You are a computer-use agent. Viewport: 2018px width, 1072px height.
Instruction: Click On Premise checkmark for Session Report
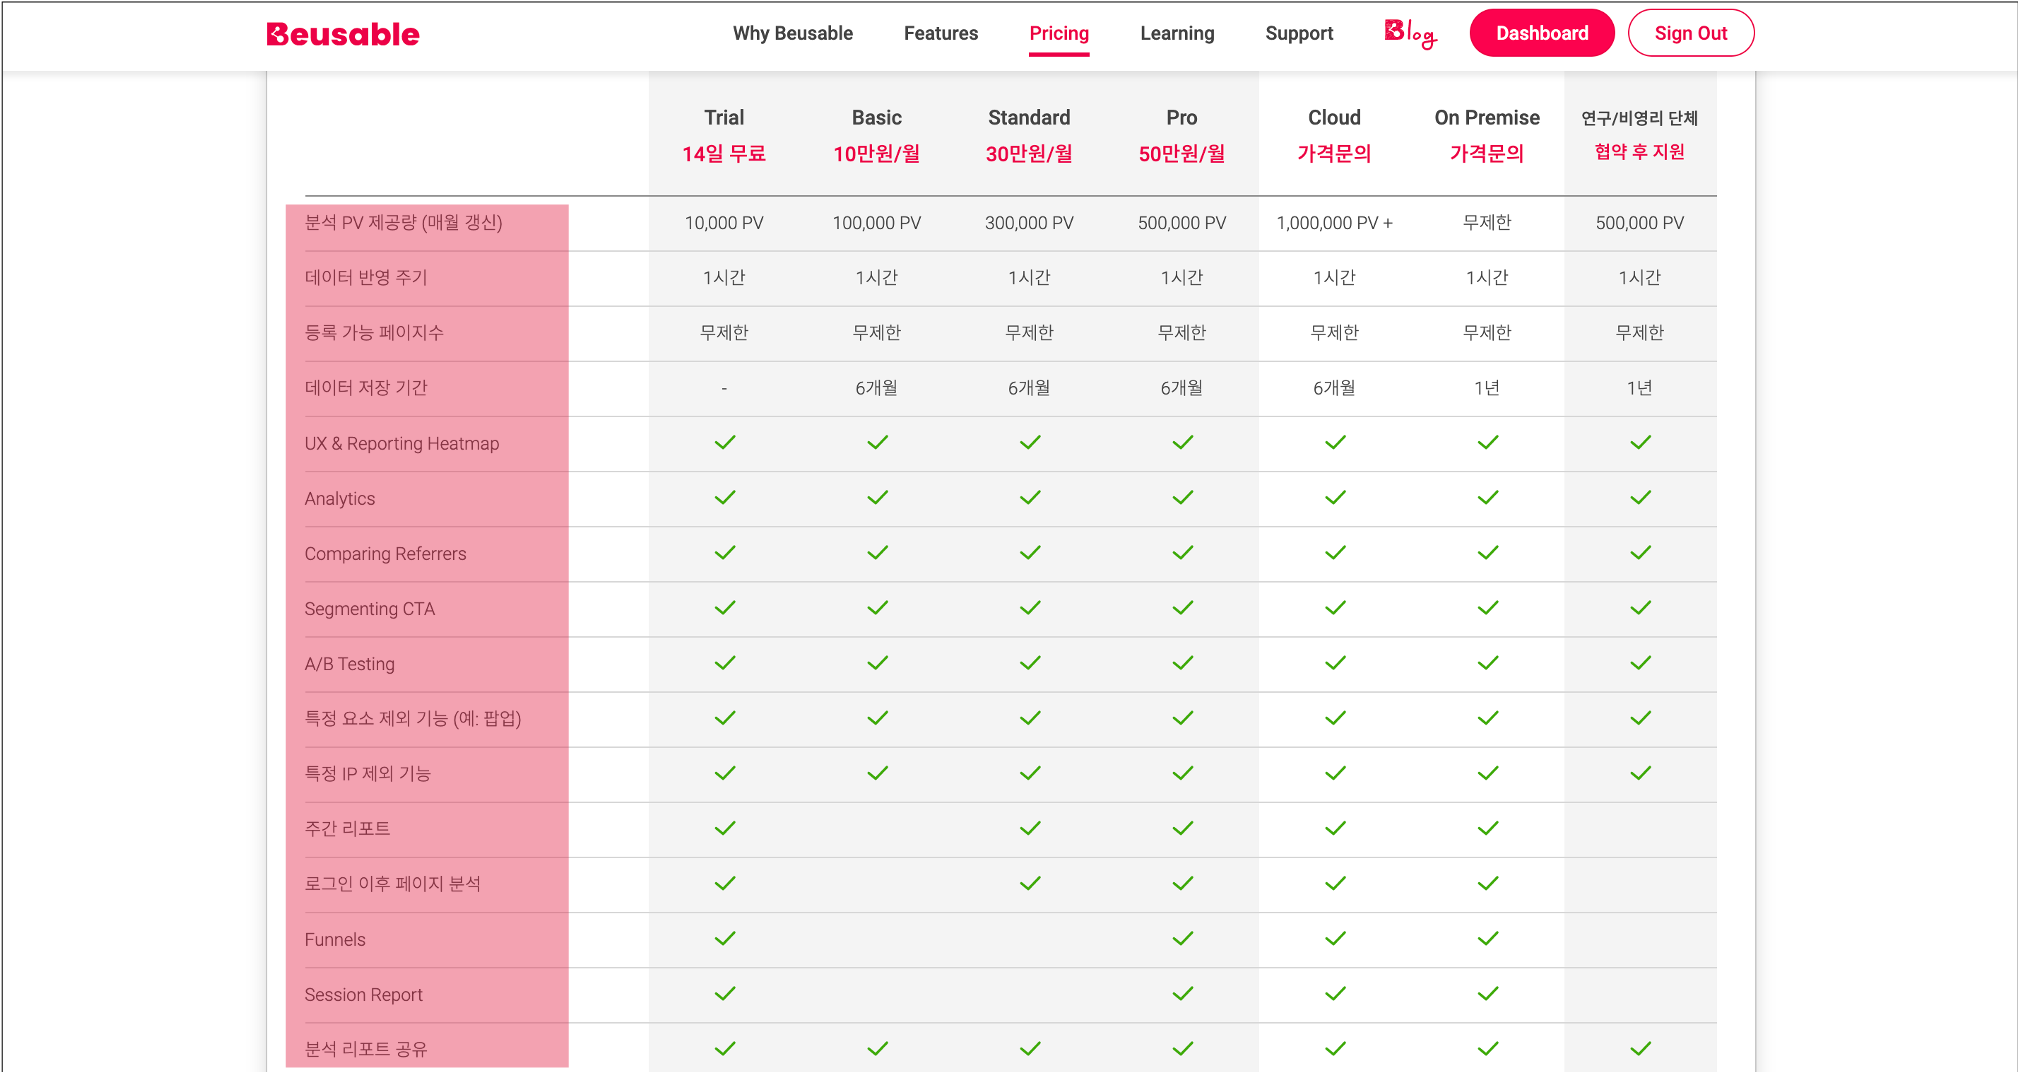(1488, 993)
